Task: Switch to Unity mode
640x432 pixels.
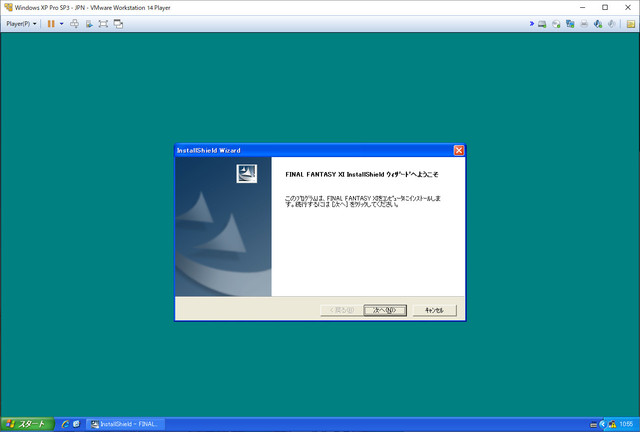Action: point(118,24)
